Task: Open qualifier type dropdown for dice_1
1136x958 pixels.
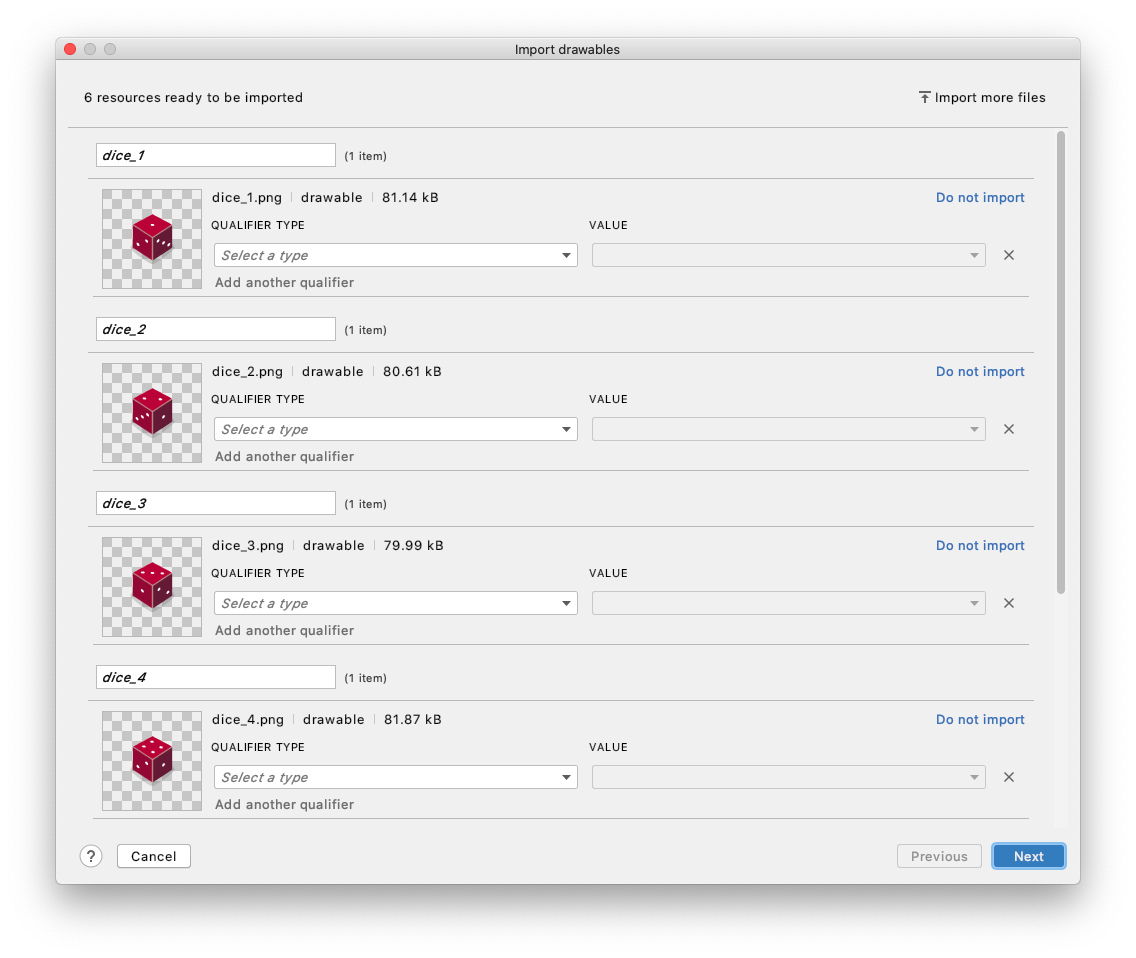Action: coord(395,255)
